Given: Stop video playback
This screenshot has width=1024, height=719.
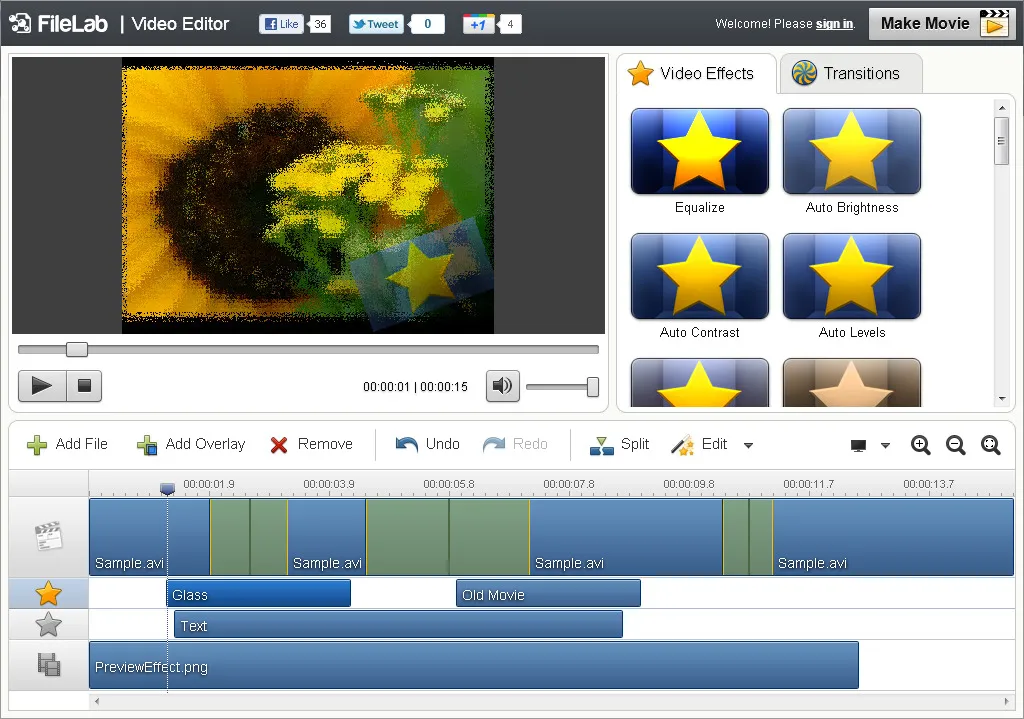Looking at the screenshot, I should [83, 386].
